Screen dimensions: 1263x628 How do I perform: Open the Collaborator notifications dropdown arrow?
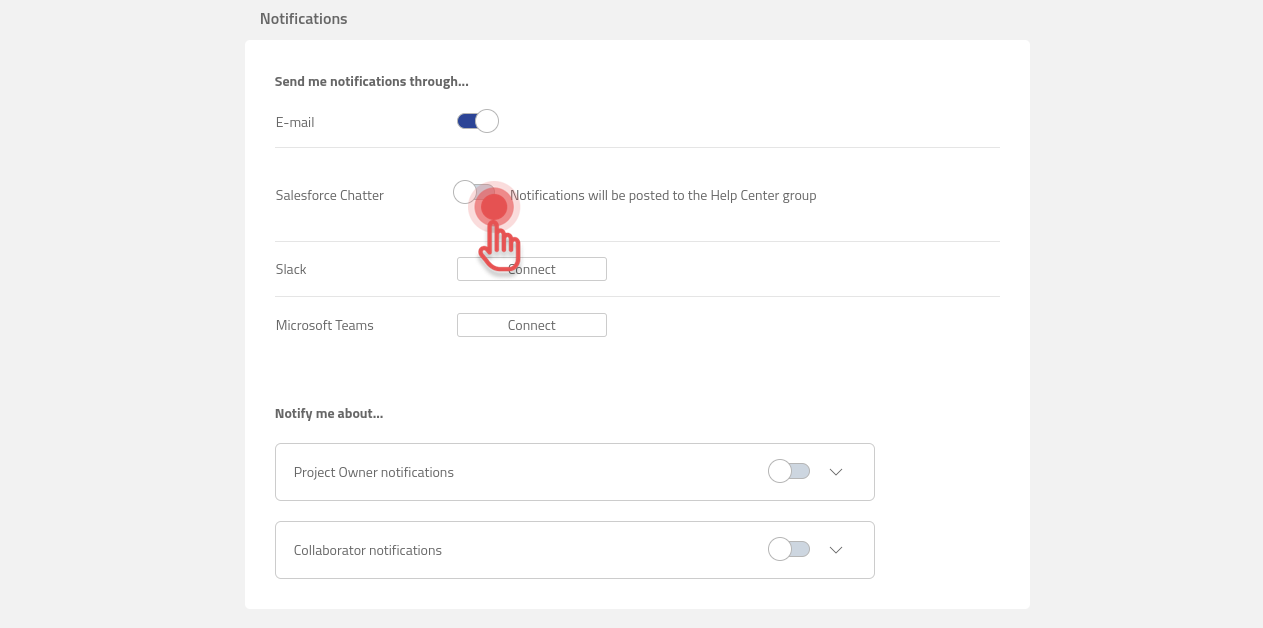[836, 549]
